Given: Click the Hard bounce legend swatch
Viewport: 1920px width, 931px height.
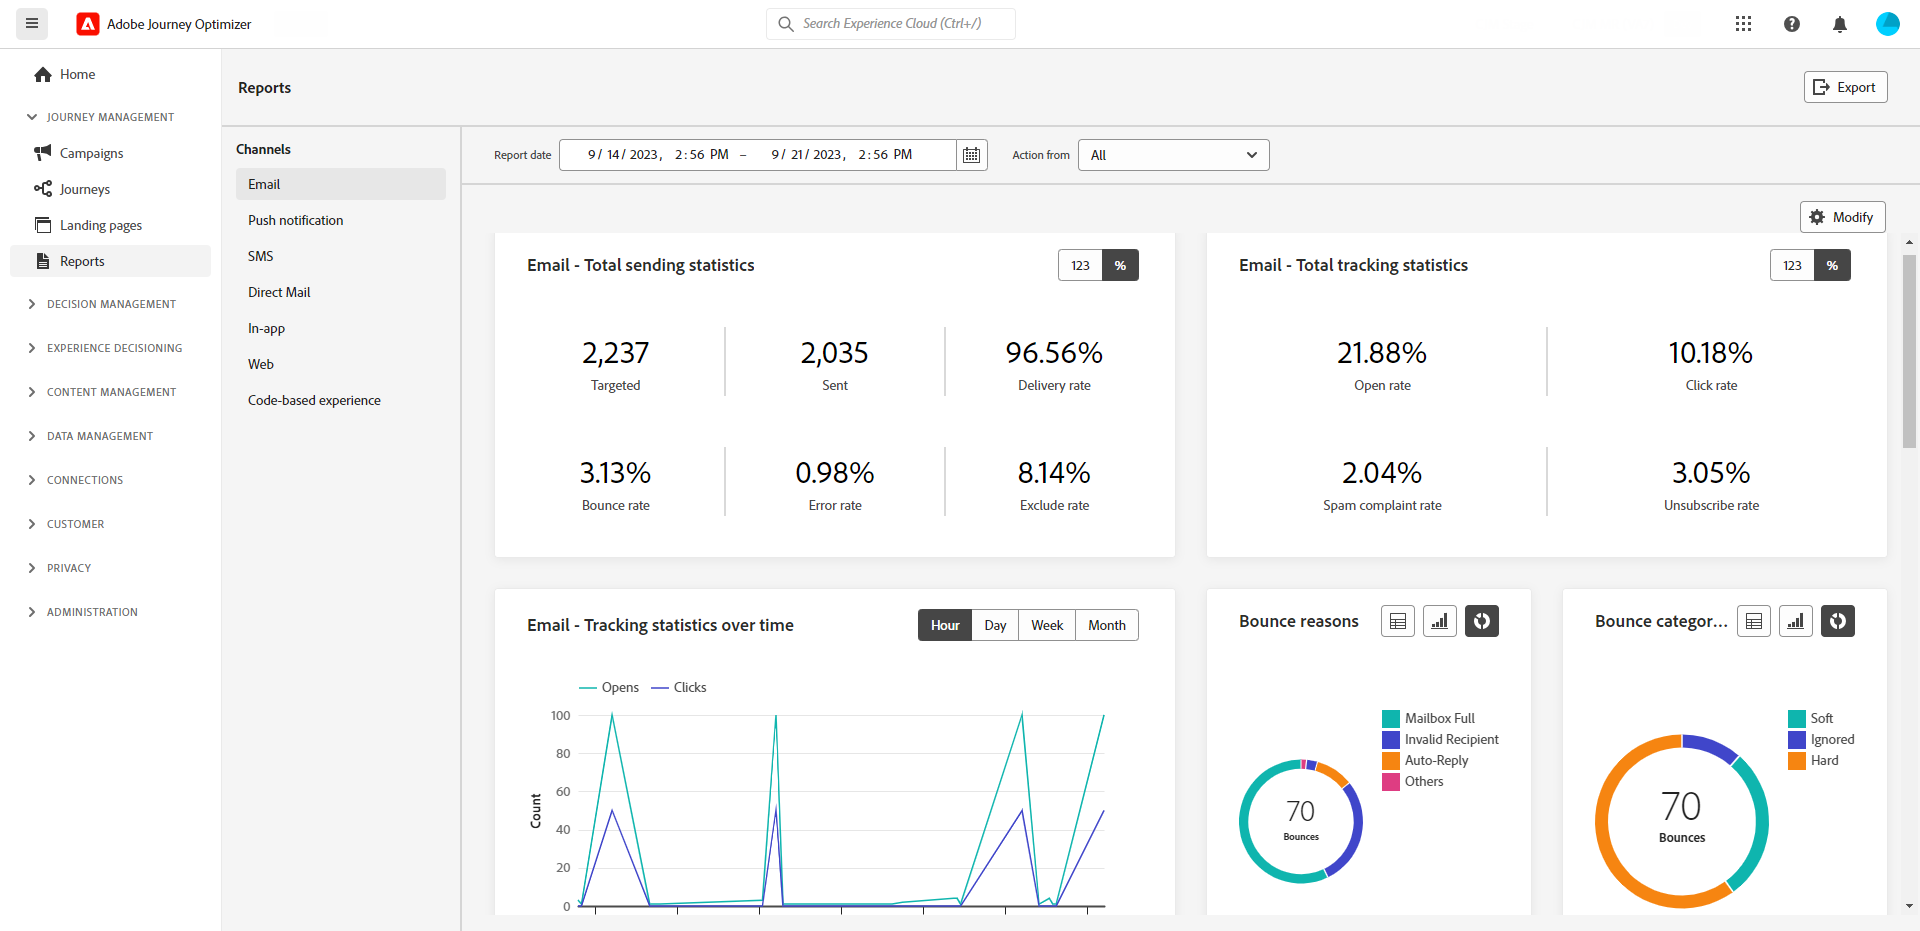Looking at the screenshot, I should click(x=1796, y=760).
